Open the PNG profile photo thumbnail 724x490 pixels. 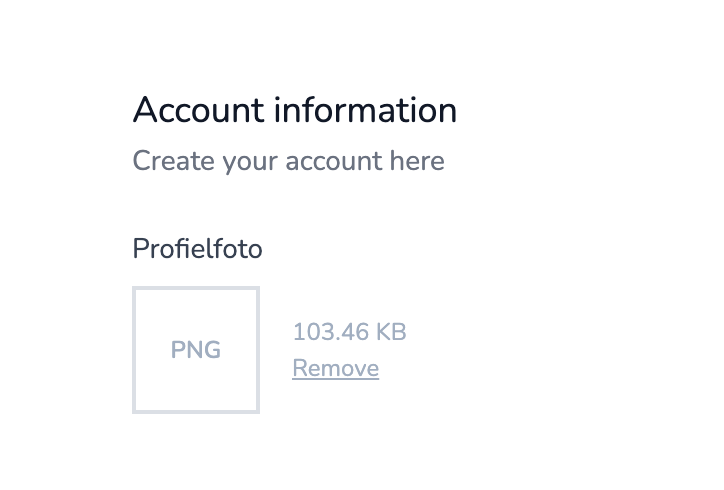click(196, 350)
